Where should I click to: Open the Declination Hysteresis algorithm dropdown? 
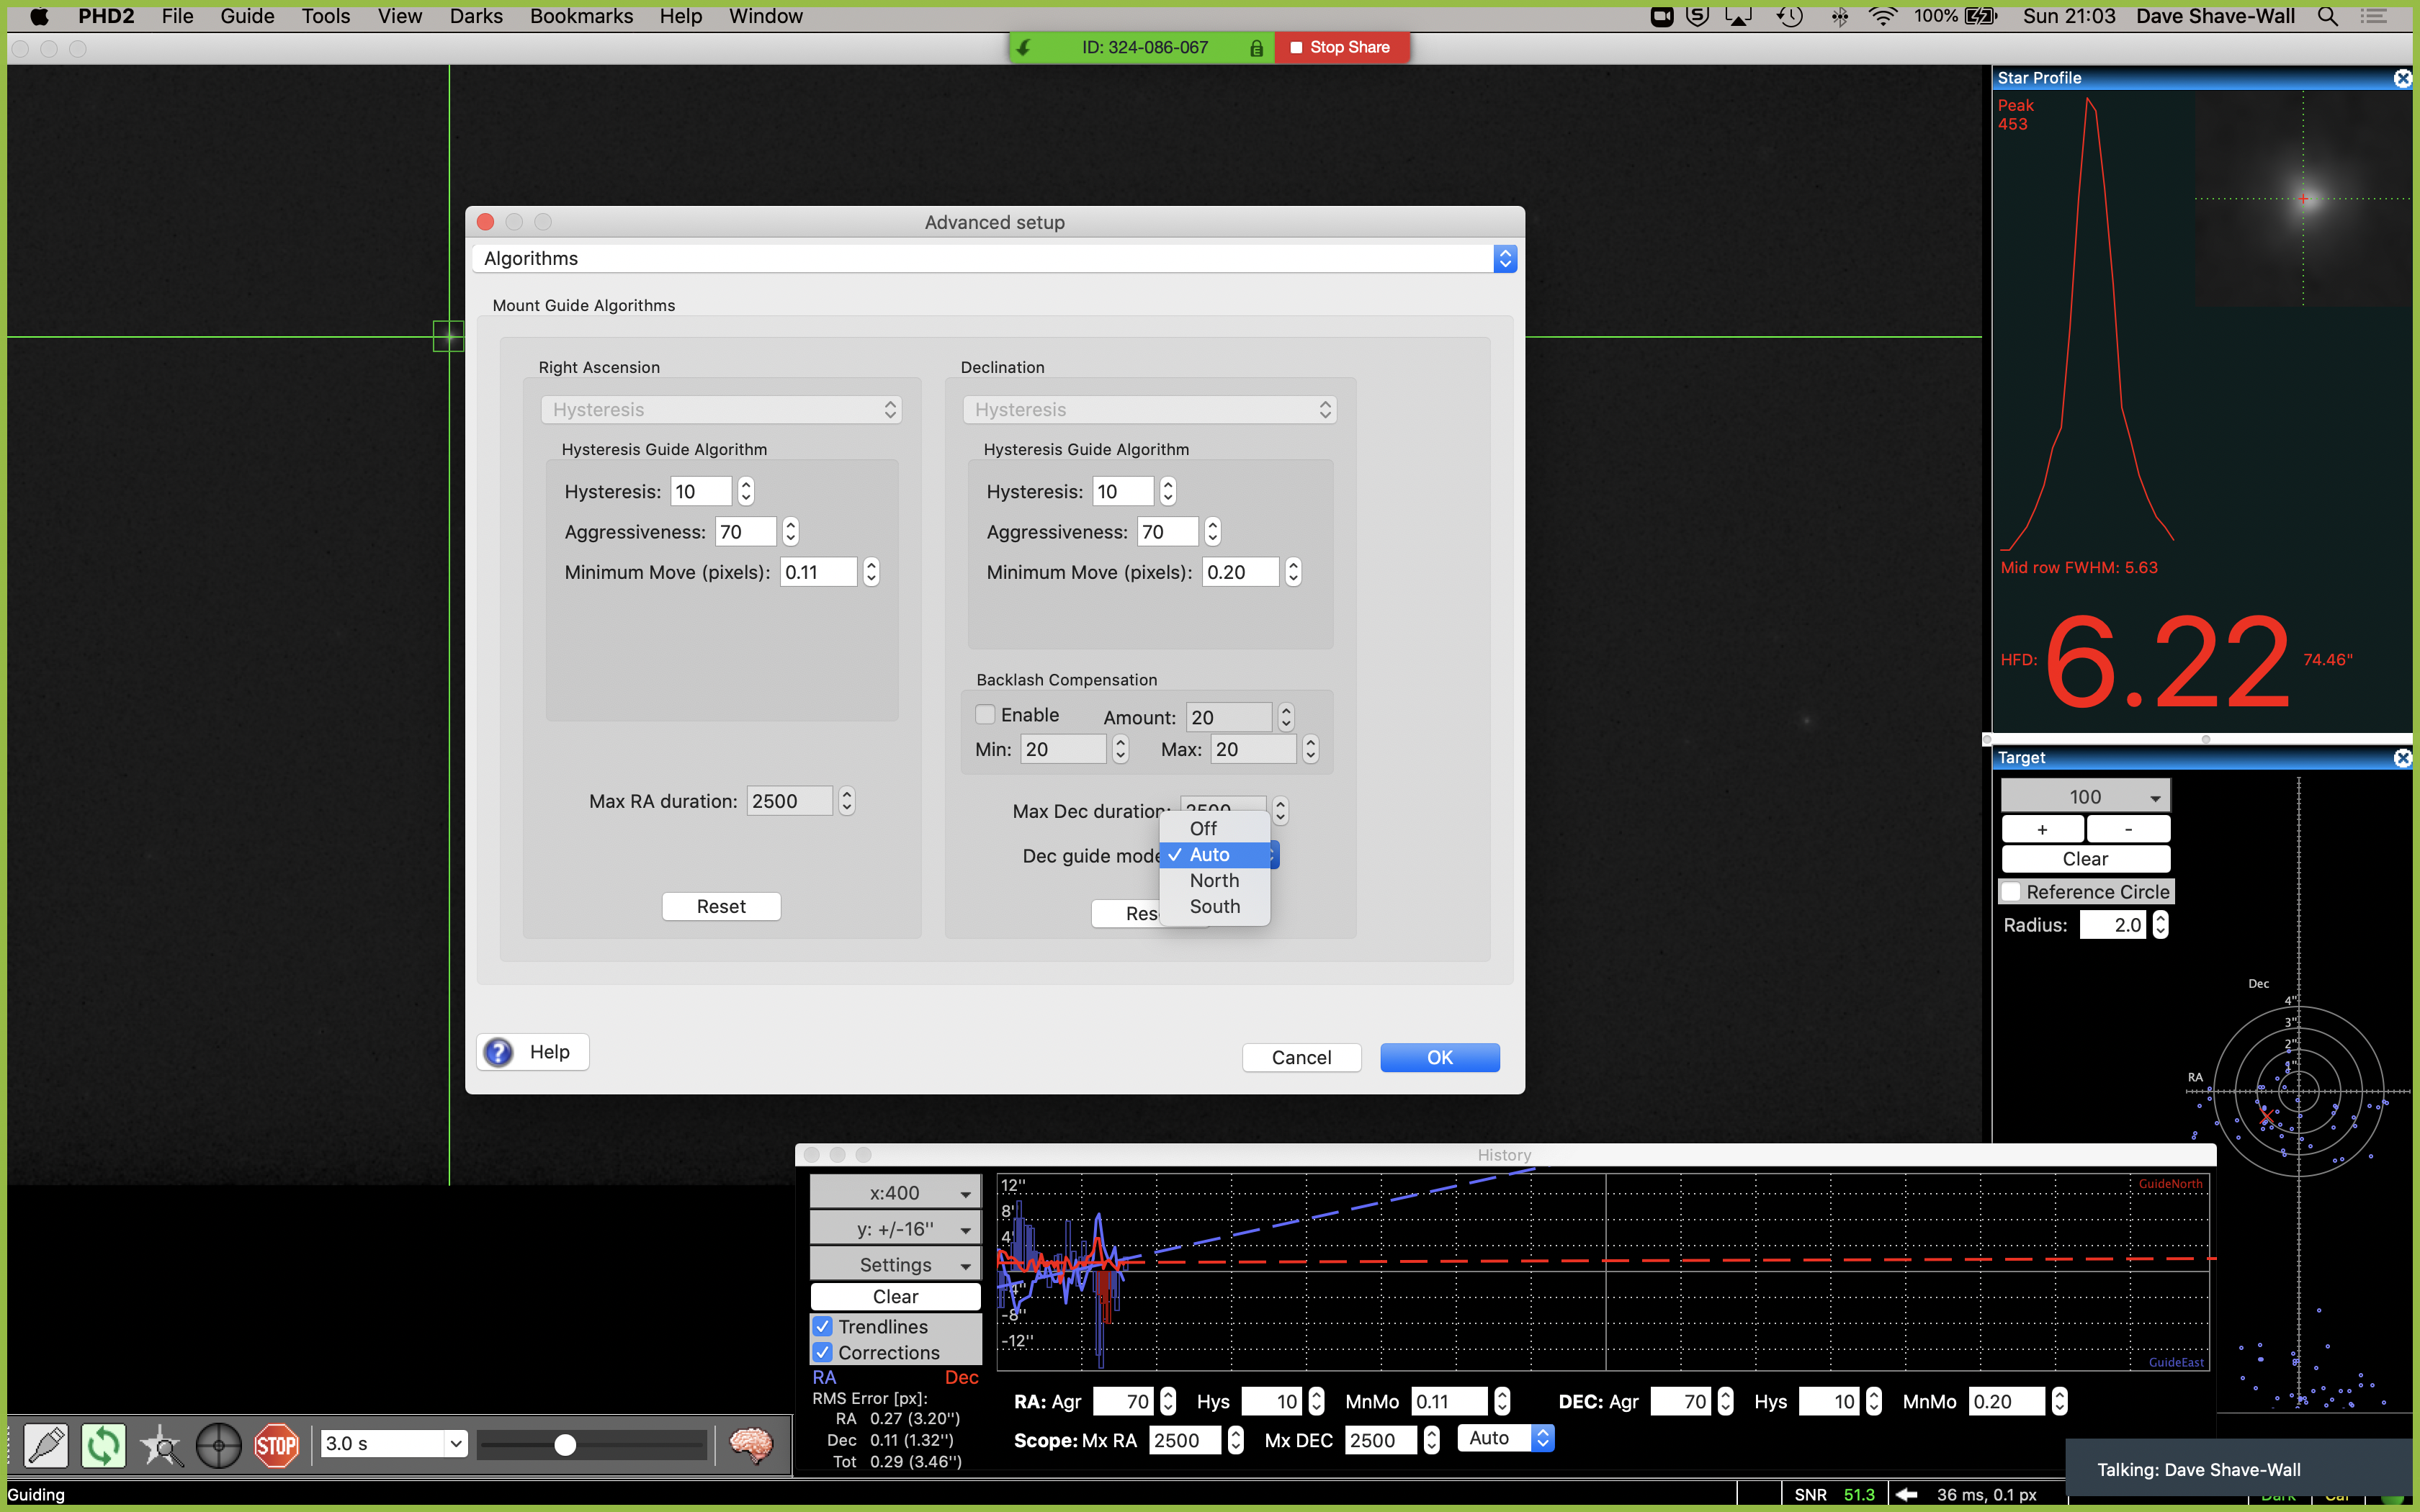tap(1149, 409)
